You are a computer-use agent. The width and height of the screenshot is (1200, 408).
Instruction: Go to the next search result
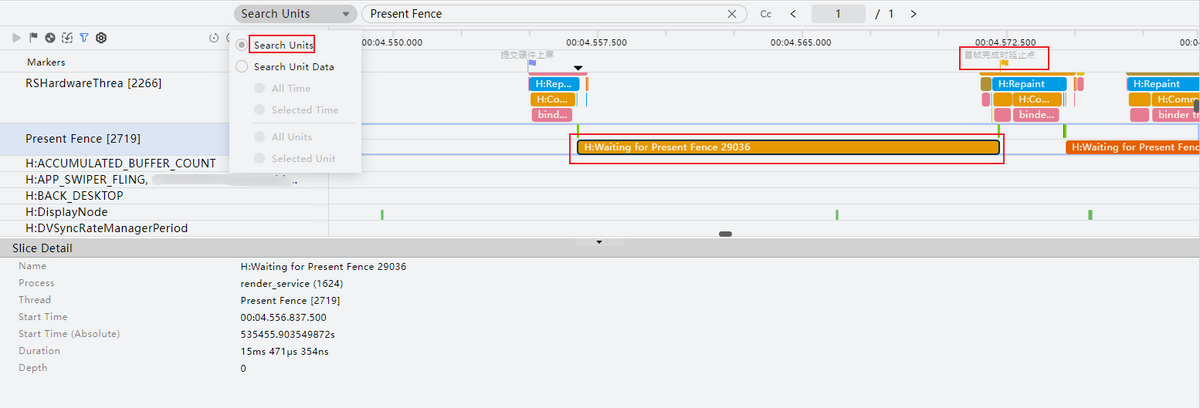(913, 14)
